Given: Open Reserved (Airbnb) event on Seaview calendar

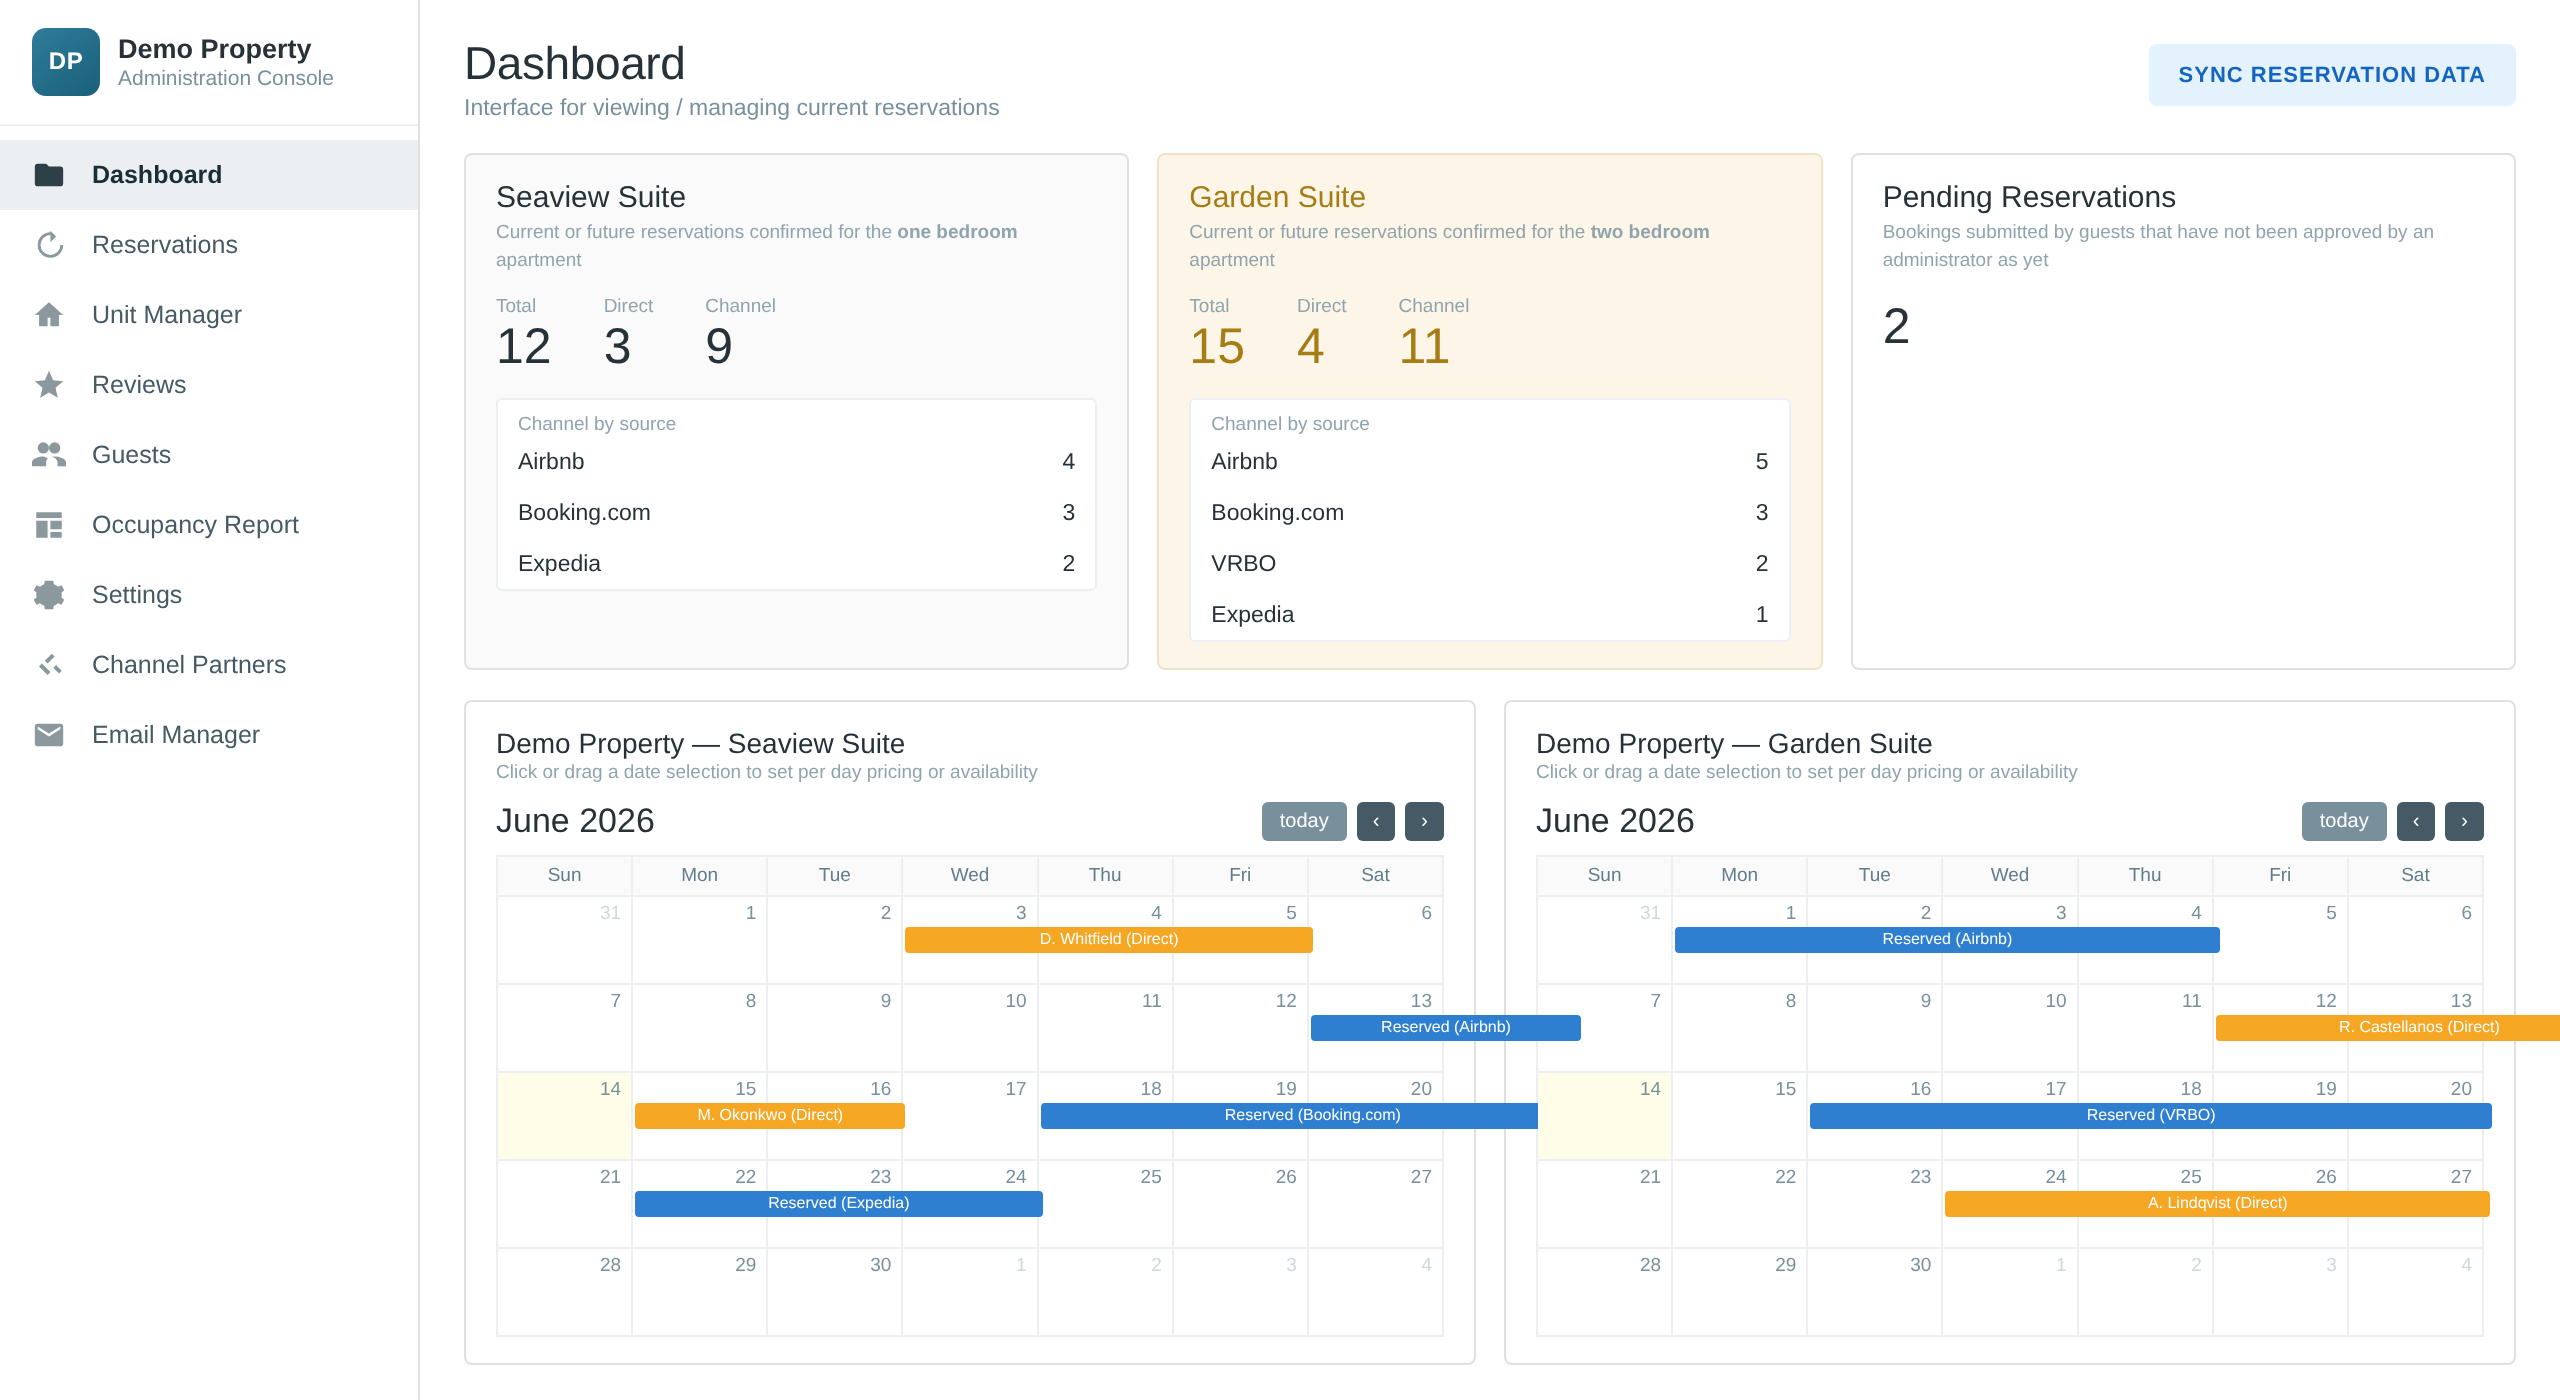Looking at the screenshot, I should pos(1445,1027).
